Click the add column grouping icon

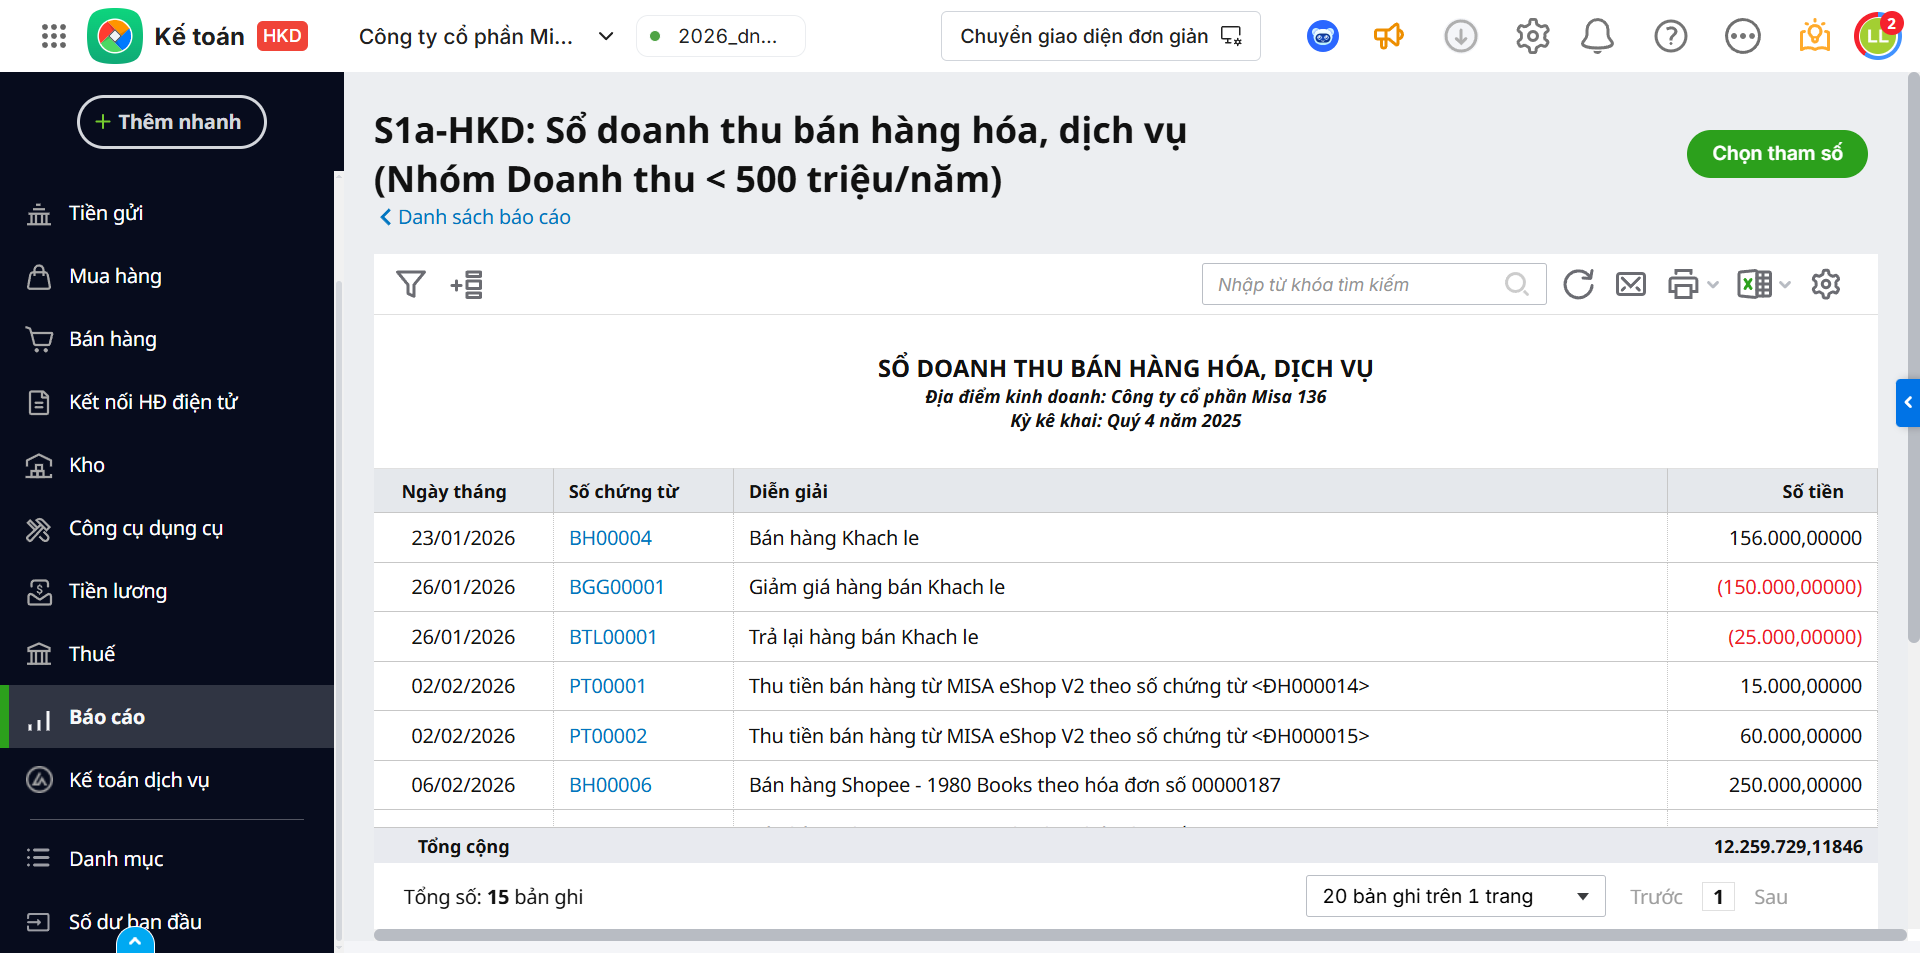(467, 285)
